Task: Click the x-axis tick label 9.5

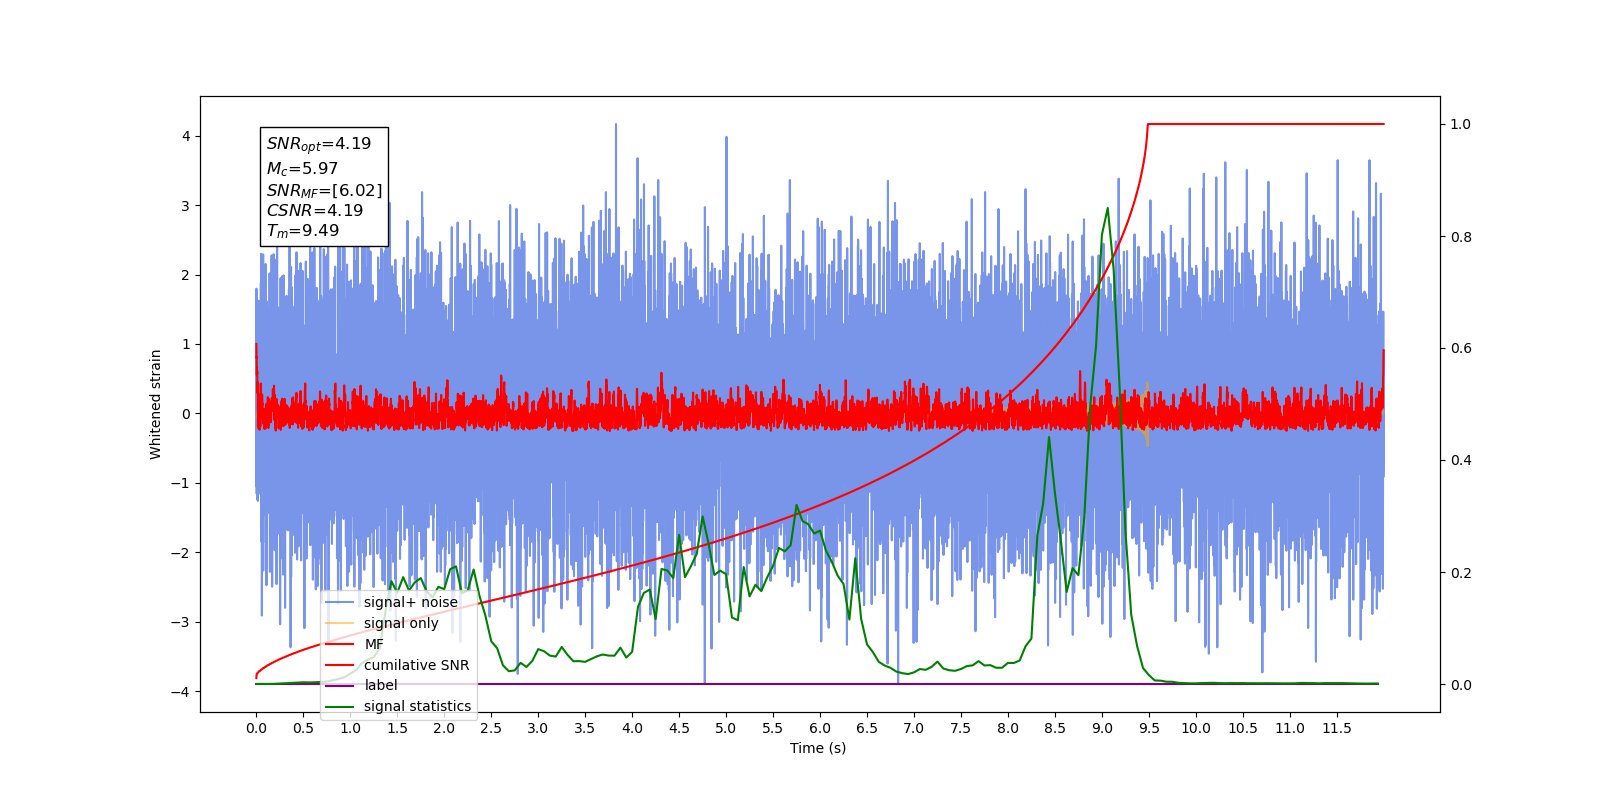Action: [1149, 728]
